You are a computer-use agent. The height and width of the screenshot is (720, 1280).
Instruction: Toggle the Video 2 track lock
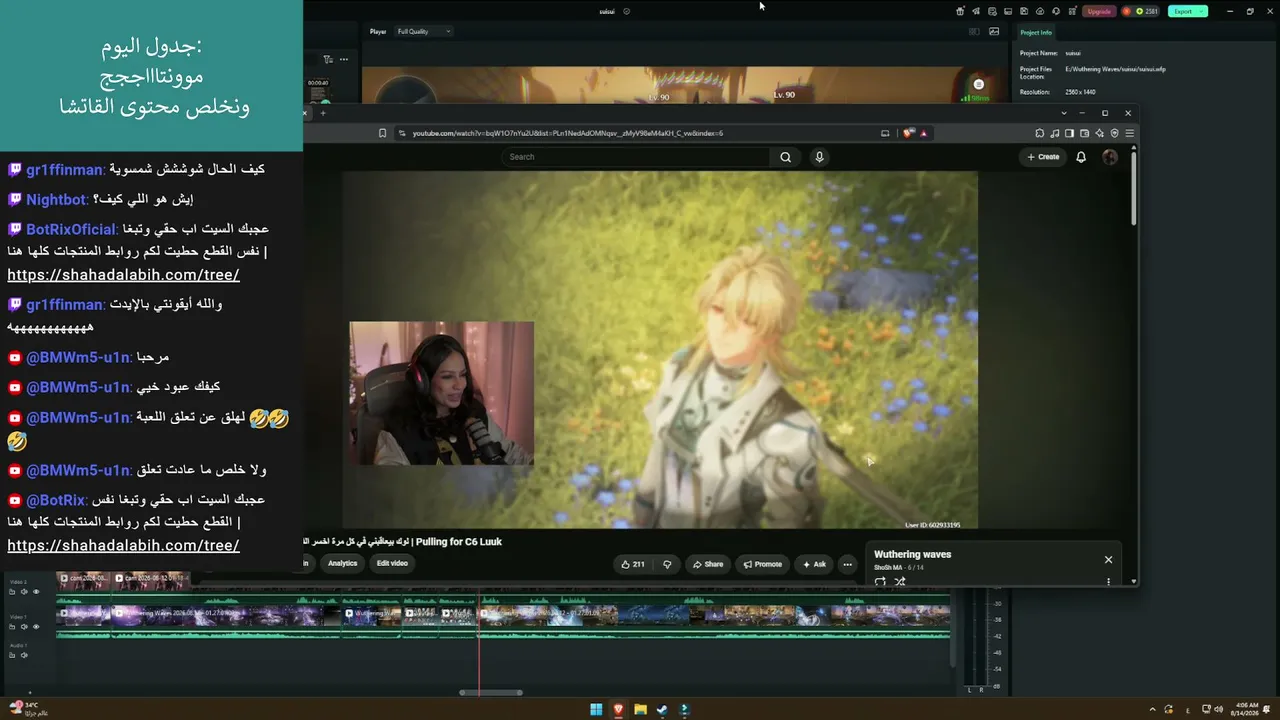12,592
